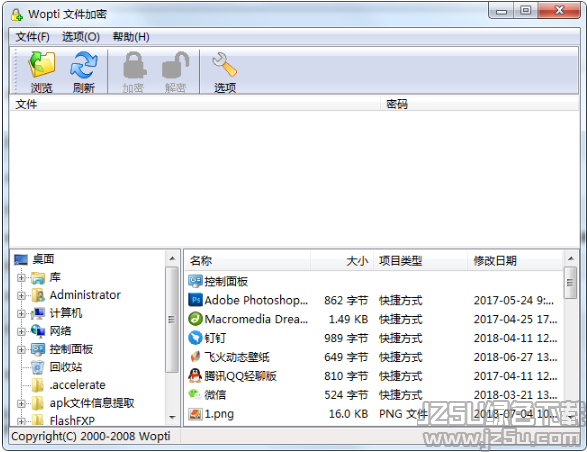This screenshot has height=452, width=587.
Task: Click the file list scrollbar up arrow
Action: pos(571,258)
